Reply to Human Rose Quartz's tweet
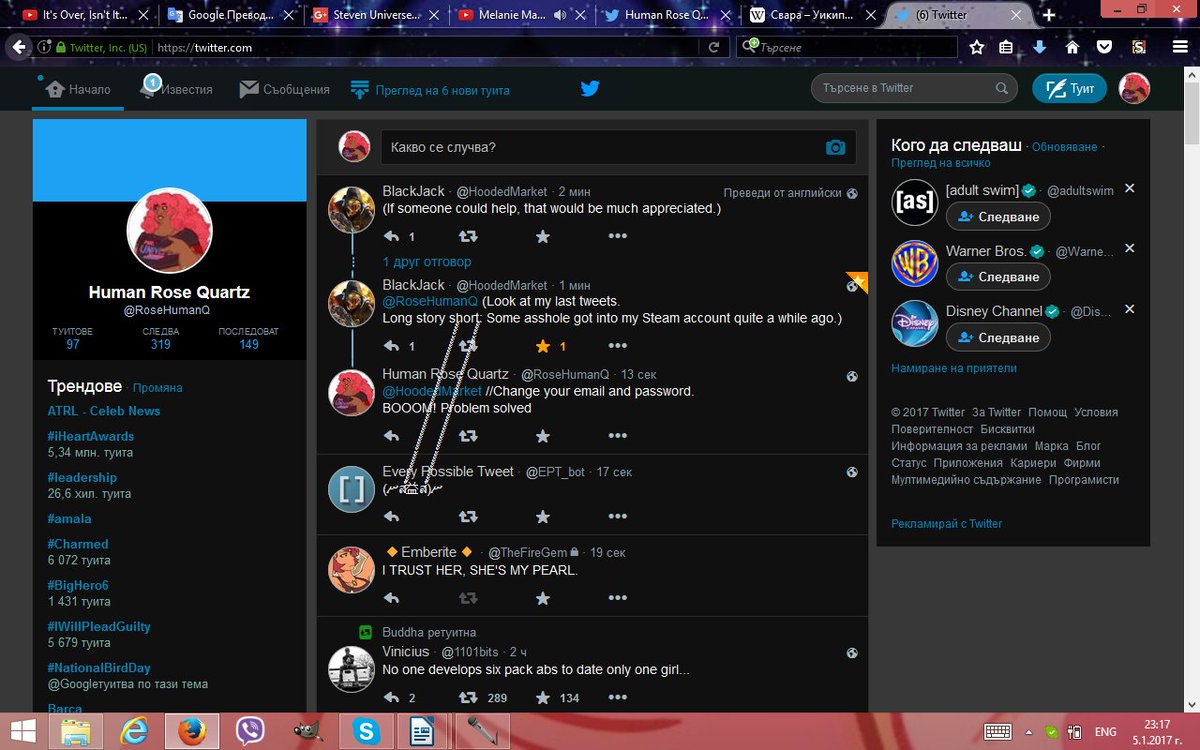Image resolution: width=1200 pixels, height=750 pixels. pyautogui.click(x=391, y=435)
